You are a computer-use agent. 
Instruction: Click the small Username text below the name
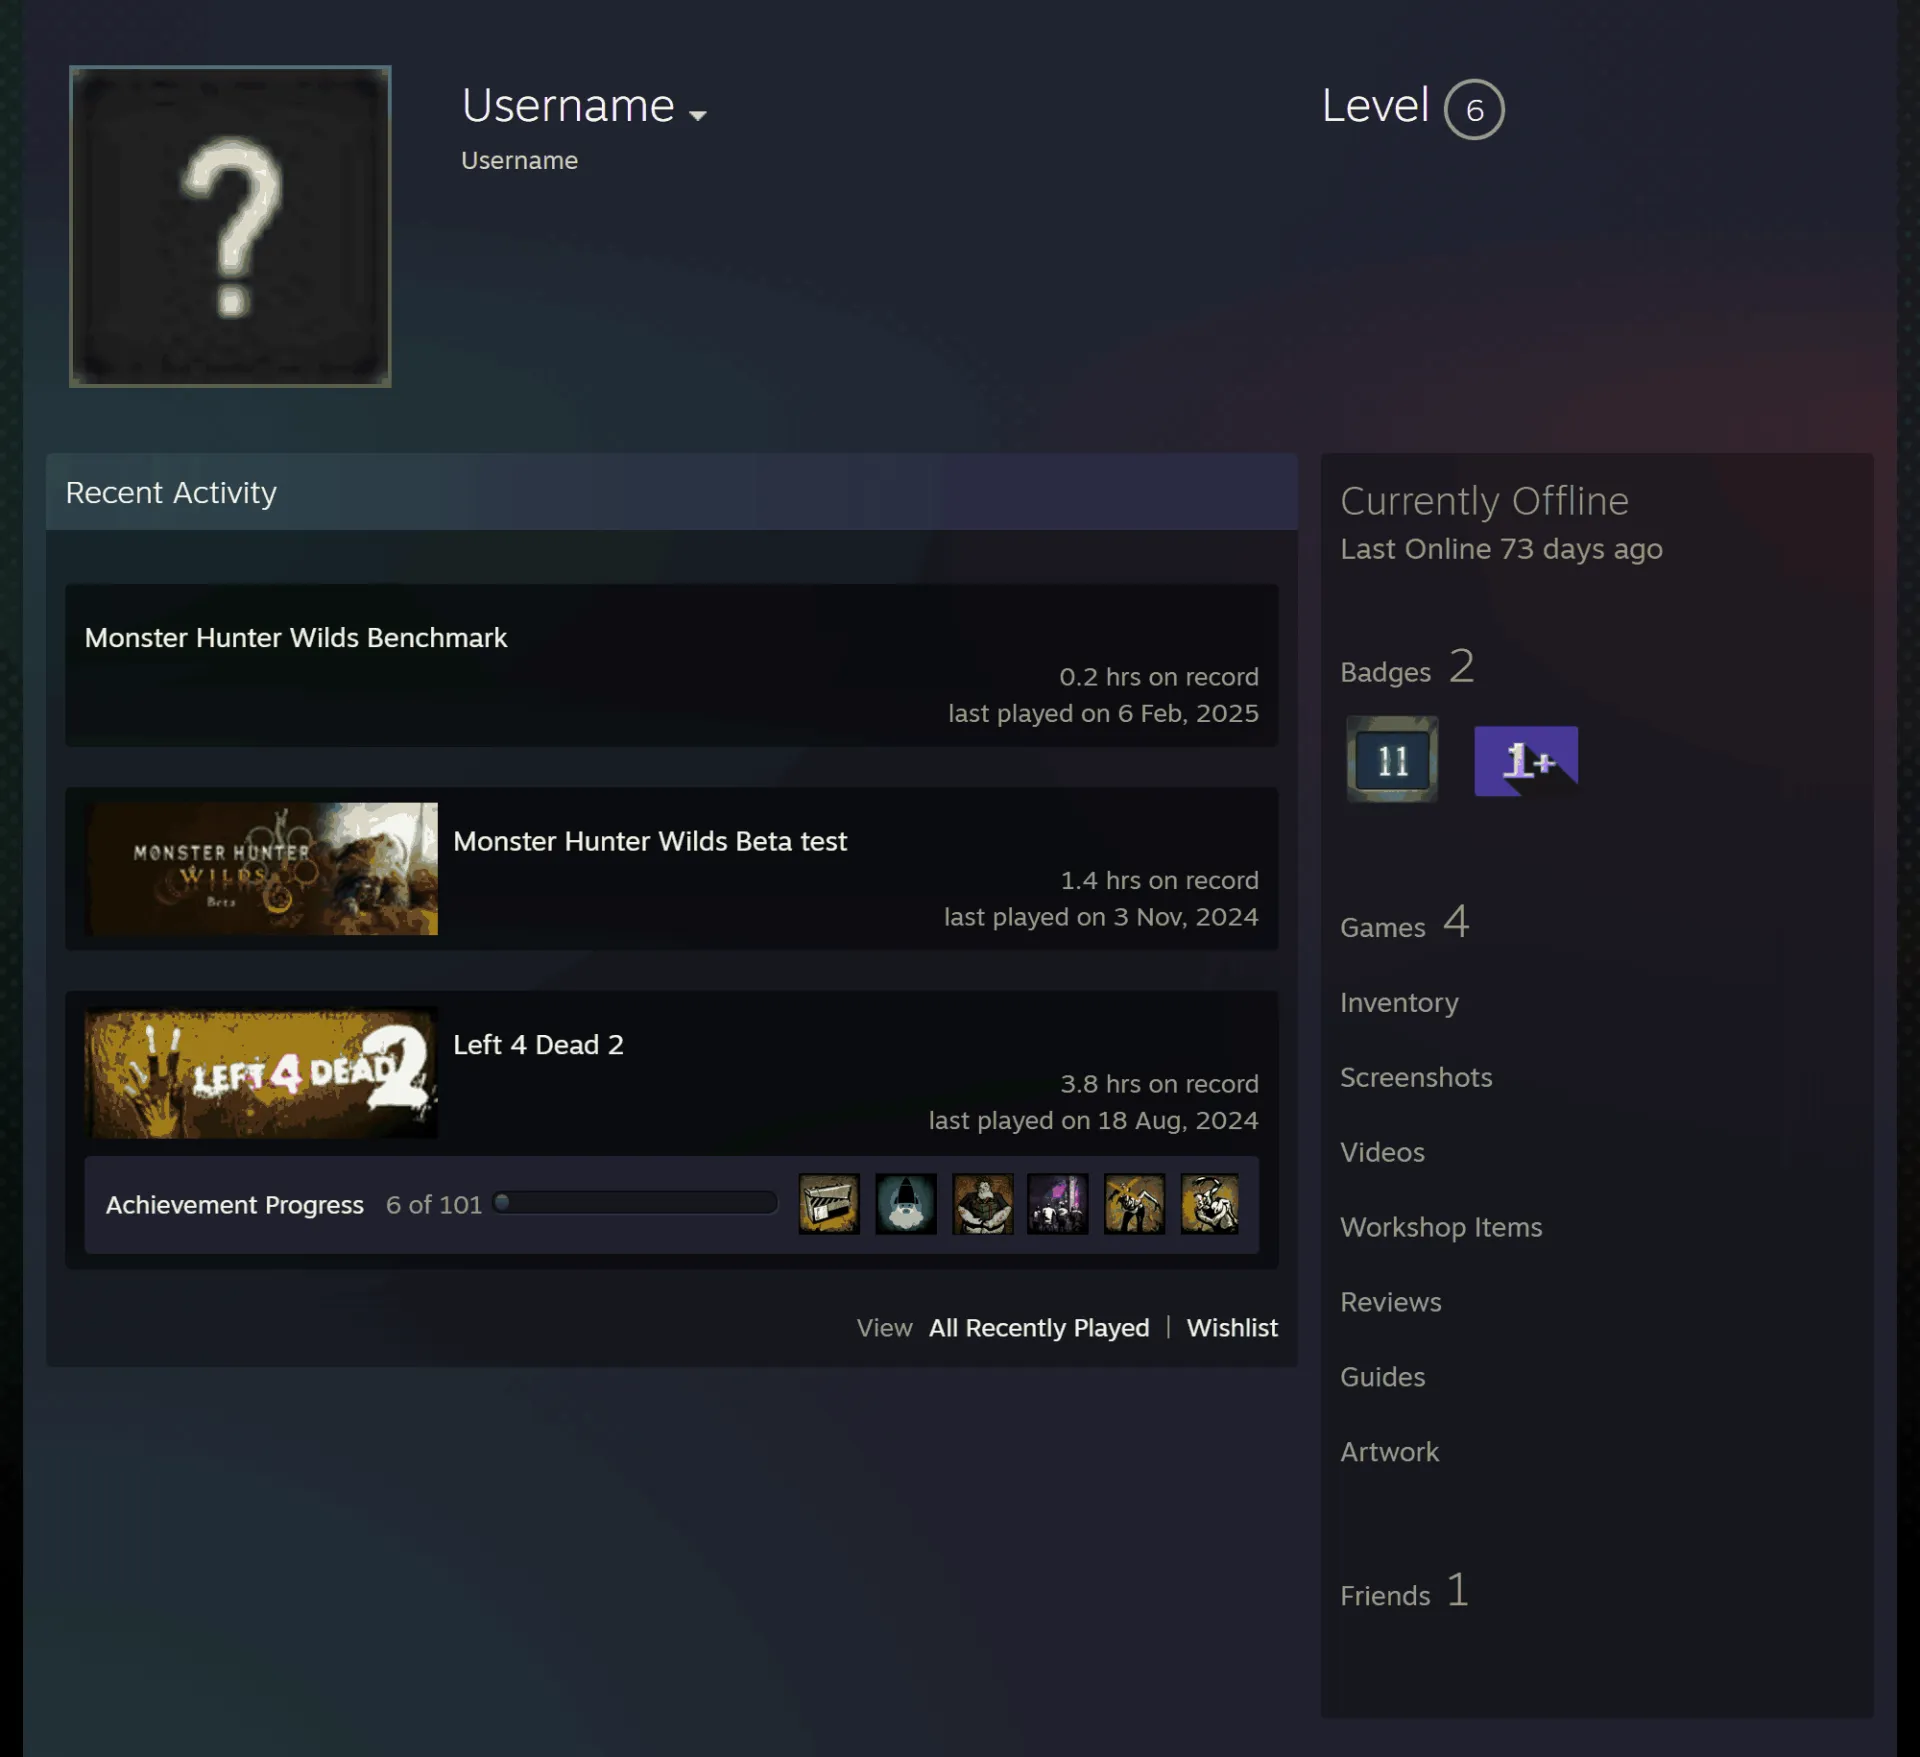(519, 160)
